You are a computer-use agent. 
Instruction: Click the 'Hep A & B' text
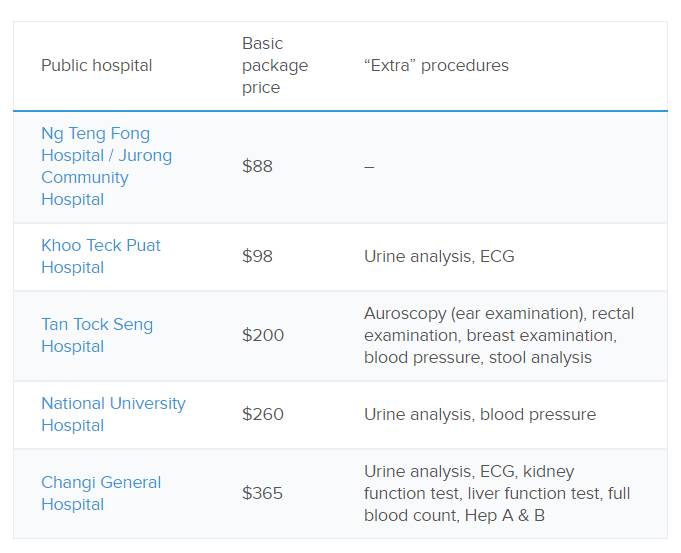(505, 516)
